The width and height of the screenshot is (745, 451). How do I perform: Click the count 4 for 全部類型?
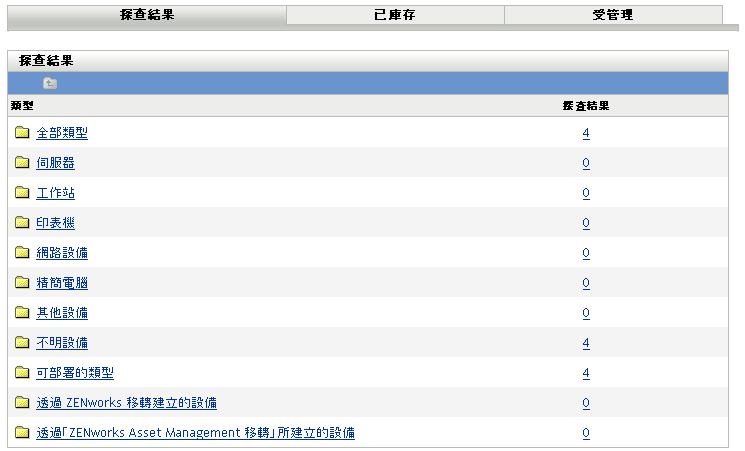(x=586, y=133)
